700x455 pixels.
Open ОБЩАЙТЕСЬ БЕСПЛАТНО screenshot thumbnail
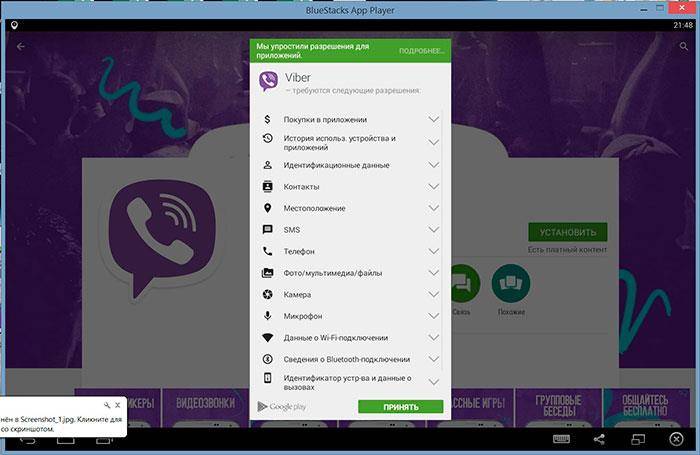click(645, 408)
